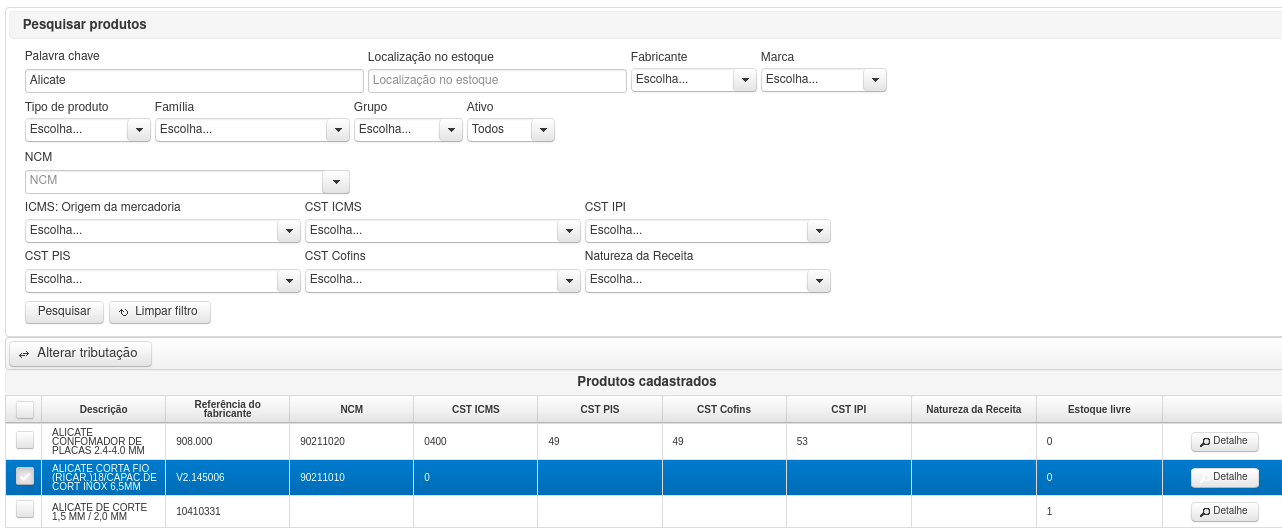The width and height of the screenshot is (1282, 530).
Task: Sort by Estoque livre column header
Action: [x=1099, y=409]
